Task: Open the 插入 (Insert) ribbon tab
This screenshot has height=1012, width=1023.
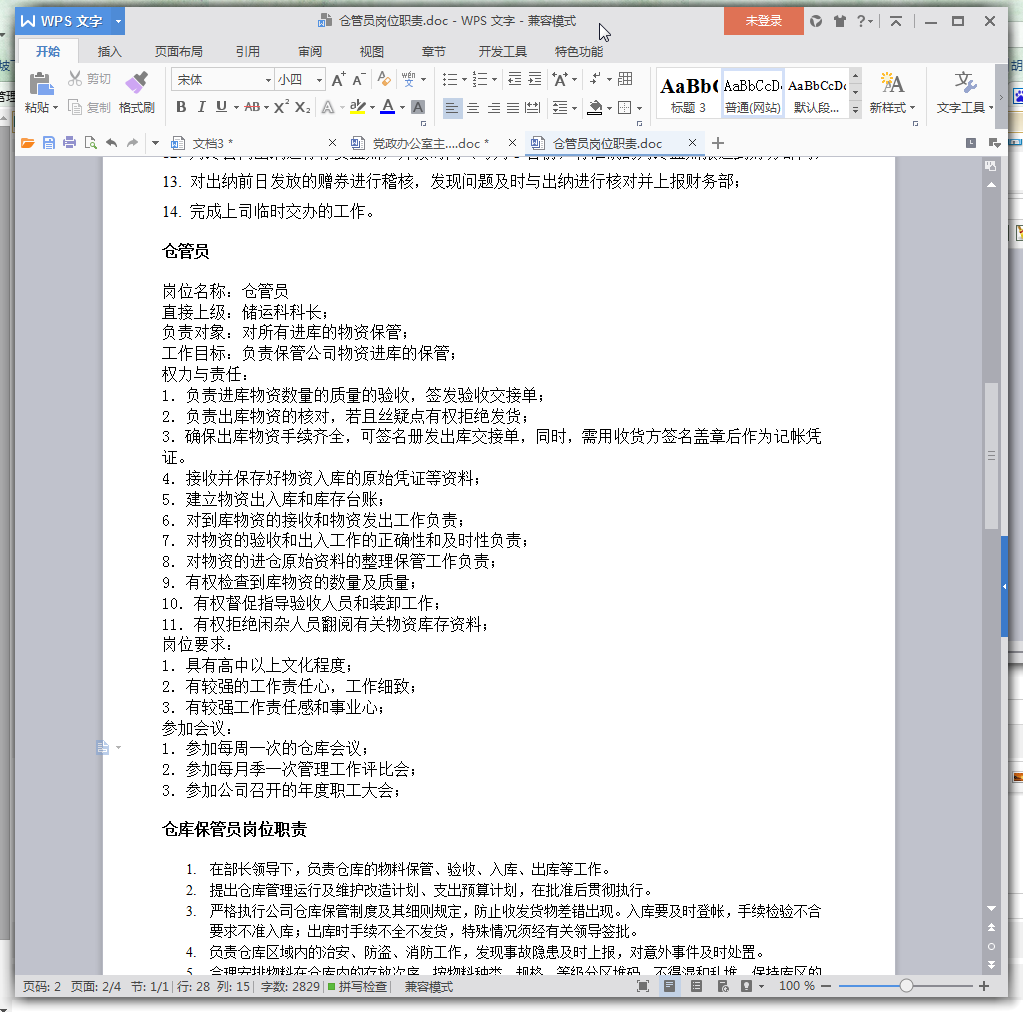Action: point(109,52)
